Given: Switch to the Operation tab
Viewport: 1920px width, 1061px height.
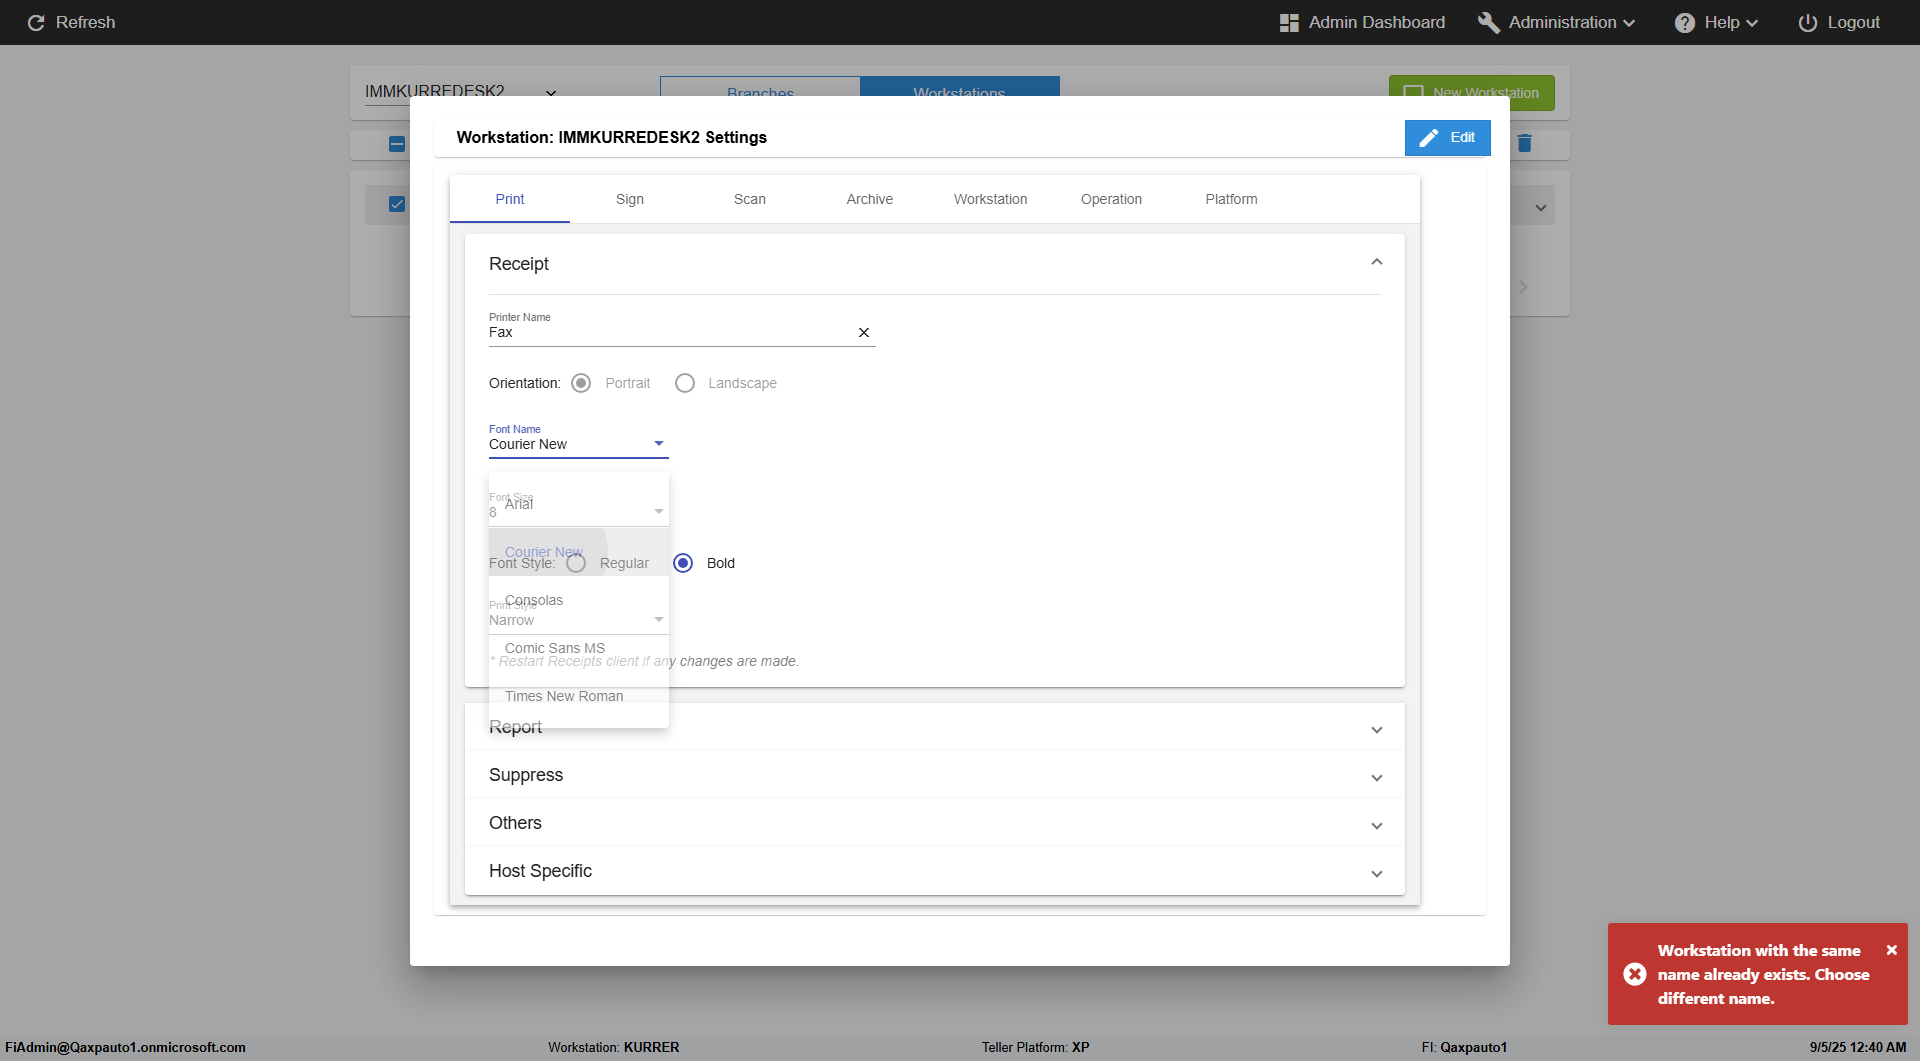Looking at the screenshot, I should [1111, 199].
